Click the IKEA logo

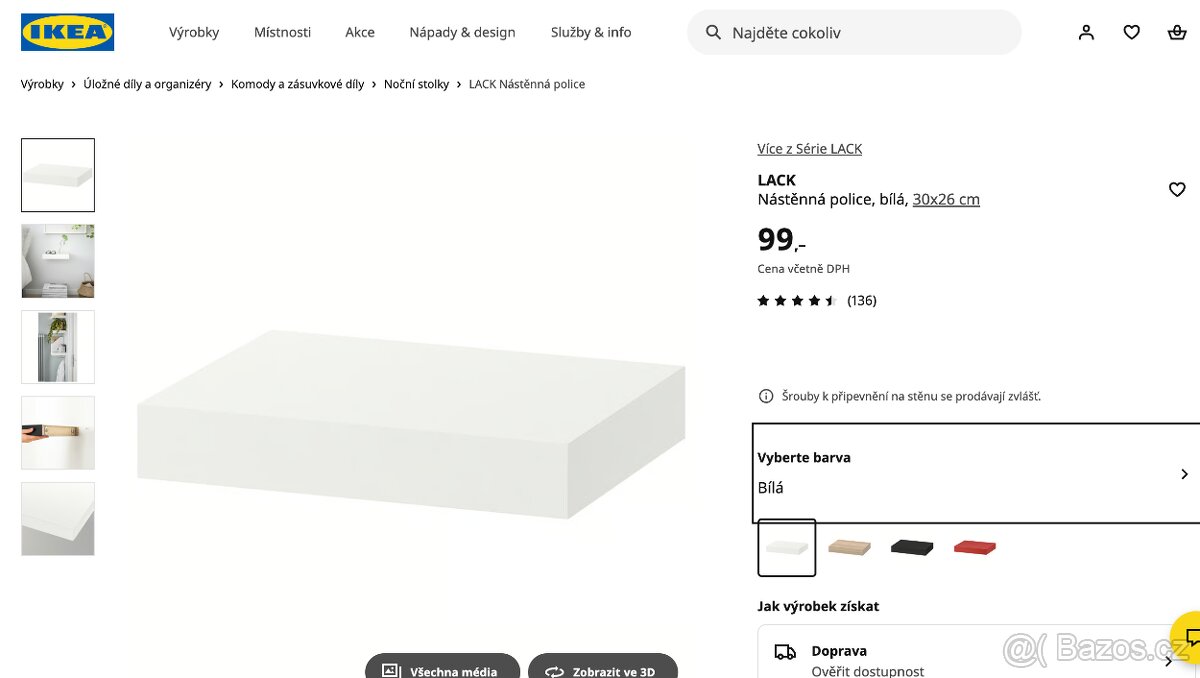pos(67,31)
